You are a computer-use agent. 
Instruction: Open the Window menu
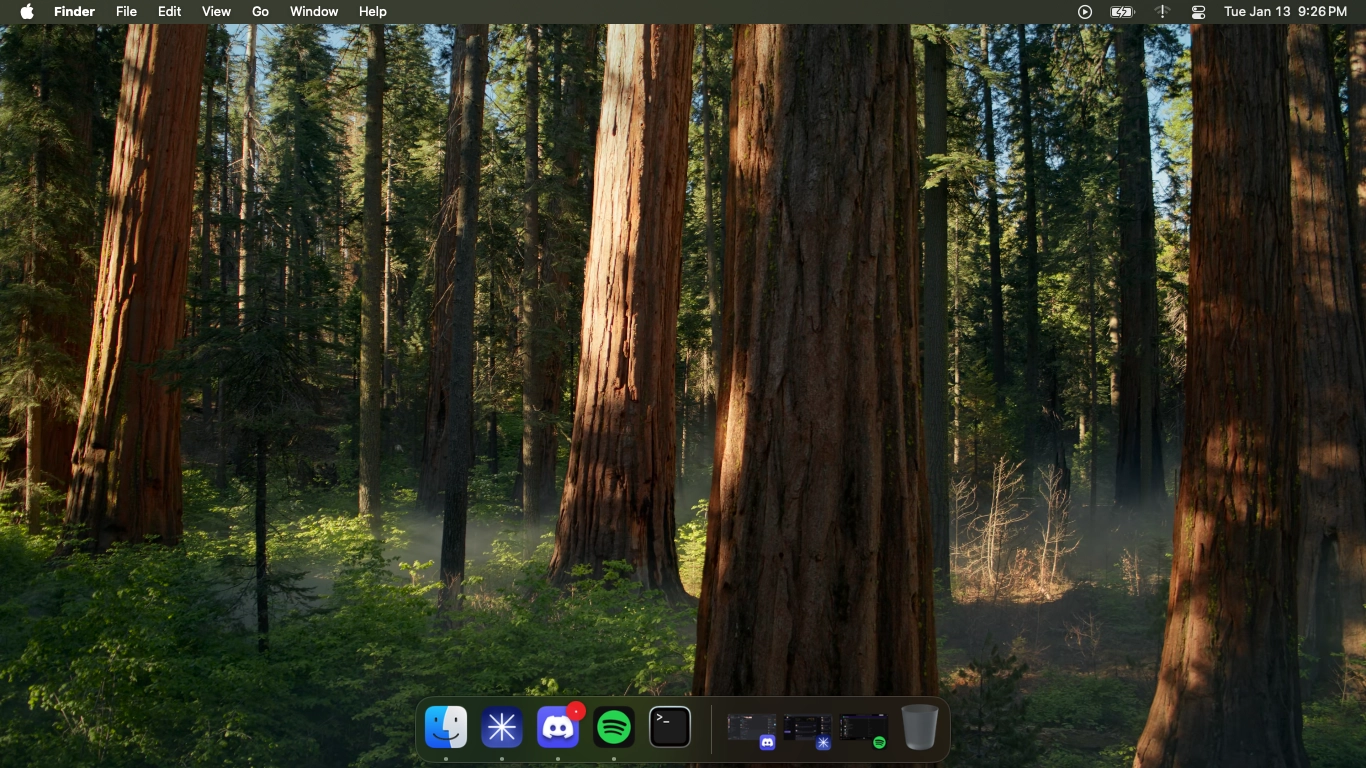pos(314,12)
